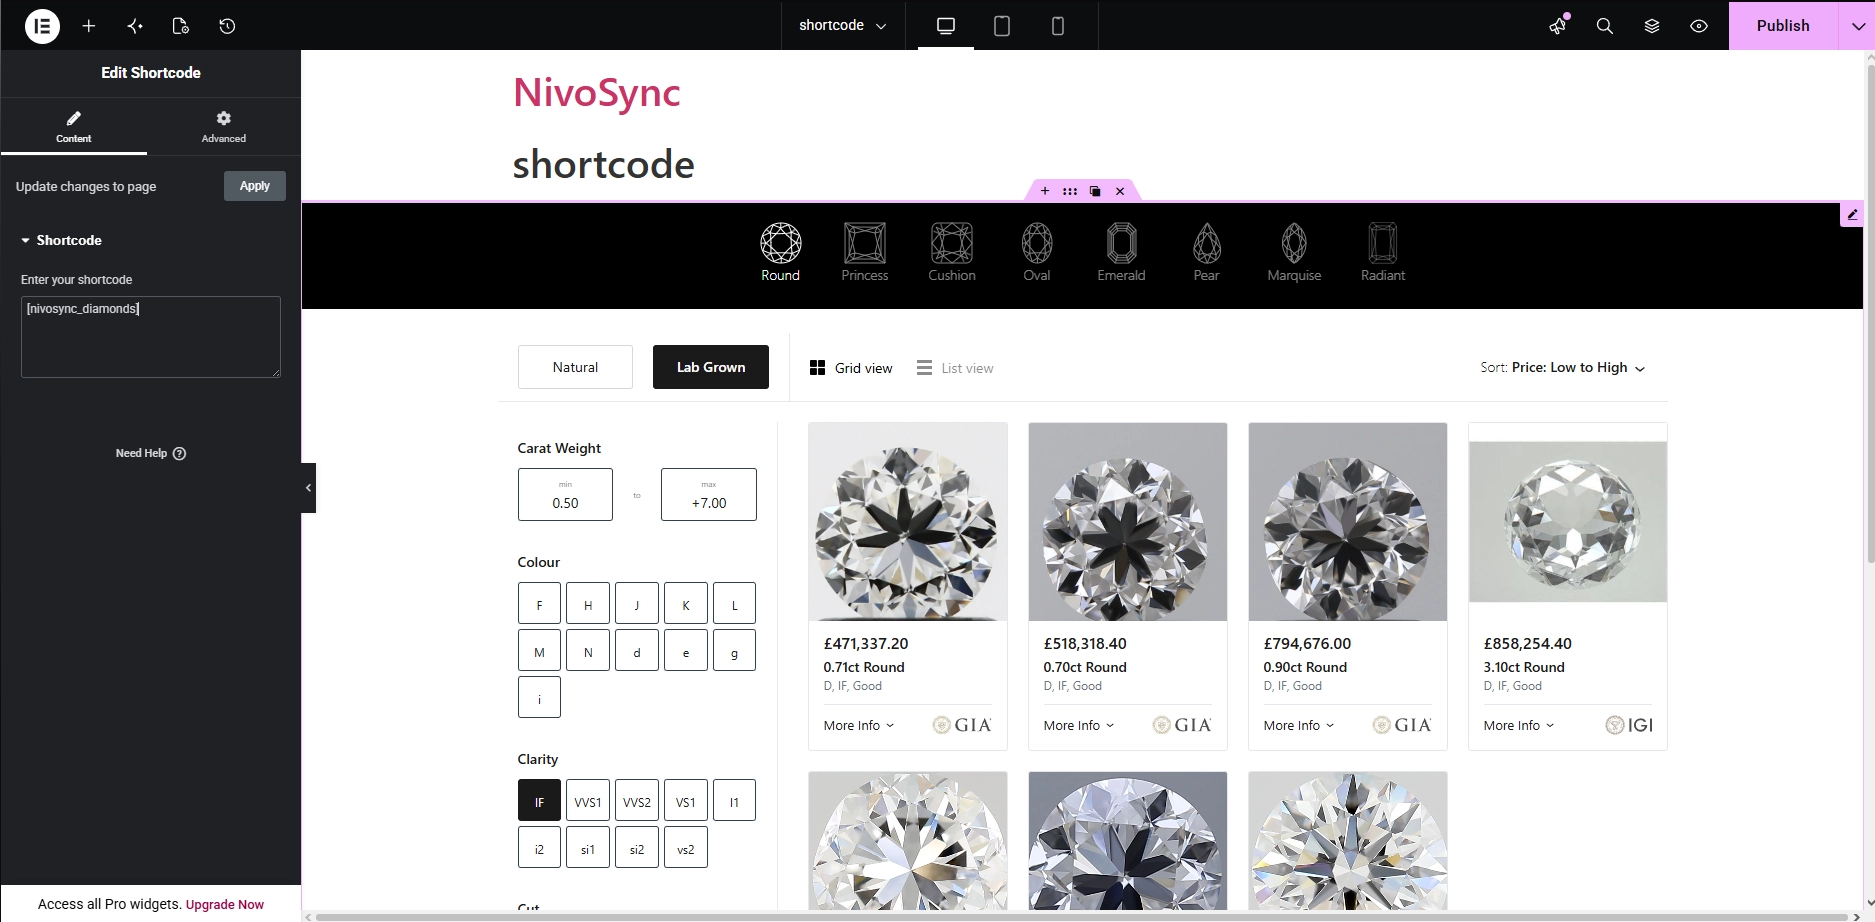Select the Radiant diamond shape
The width and height of the screenshot is (1875, 922).
(x=1383, y=252)
